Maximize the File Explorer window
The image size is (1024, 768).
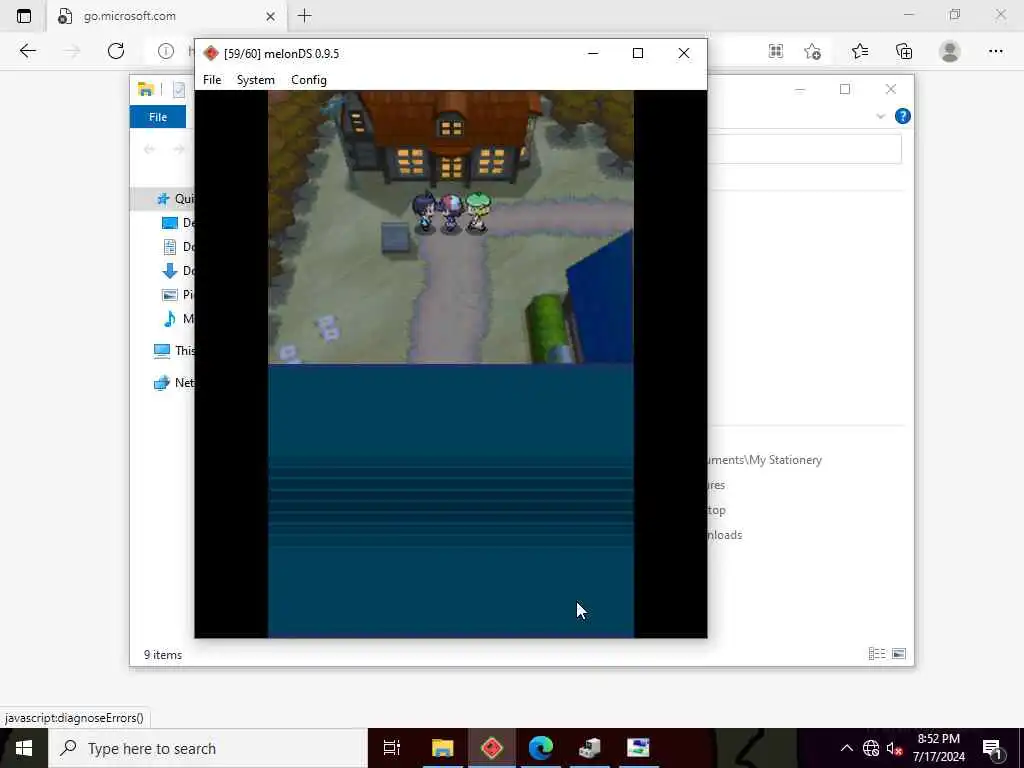pyautogui.click(x=845, y=89)
